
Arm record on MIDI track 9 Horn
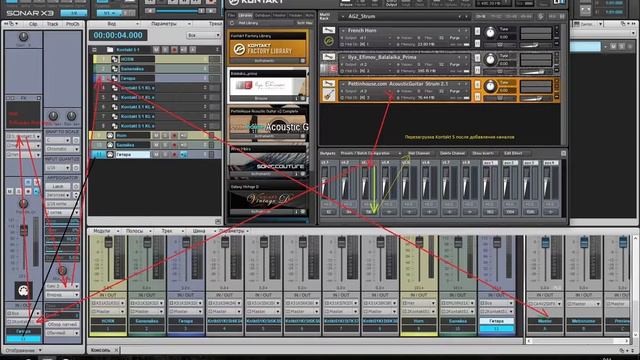(x=174, y=135)
